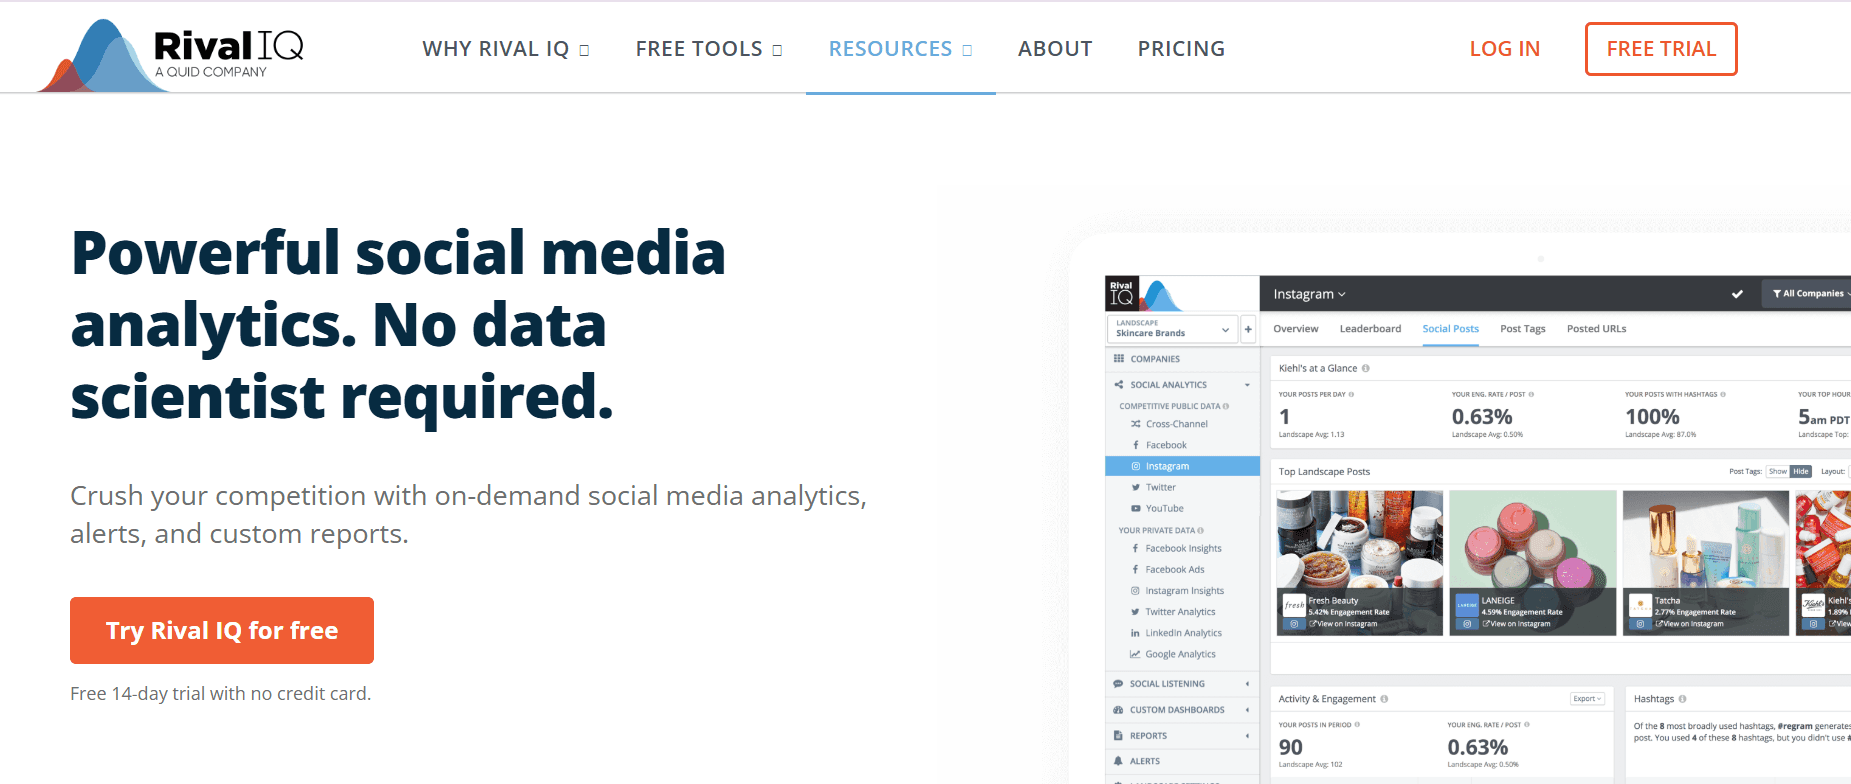Open Facebook Insights via its icon
The height and width of the screenshot is (784, 1851).
(1136, 548)
